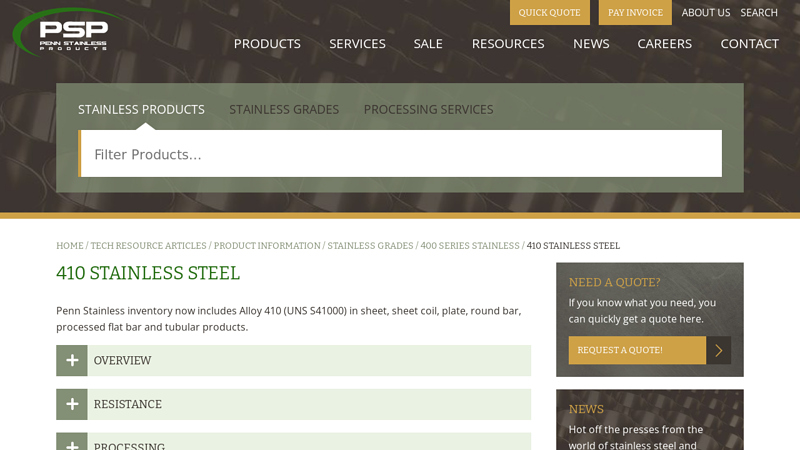Expand the Processing section plus icon

point(72,443)
